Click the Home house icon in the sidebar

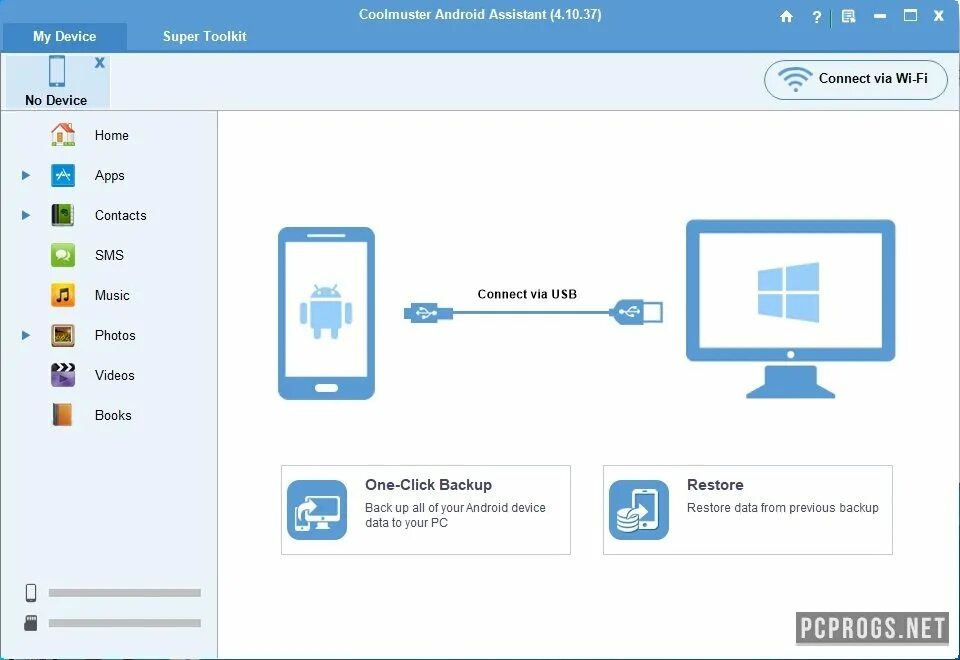point(62,135)
